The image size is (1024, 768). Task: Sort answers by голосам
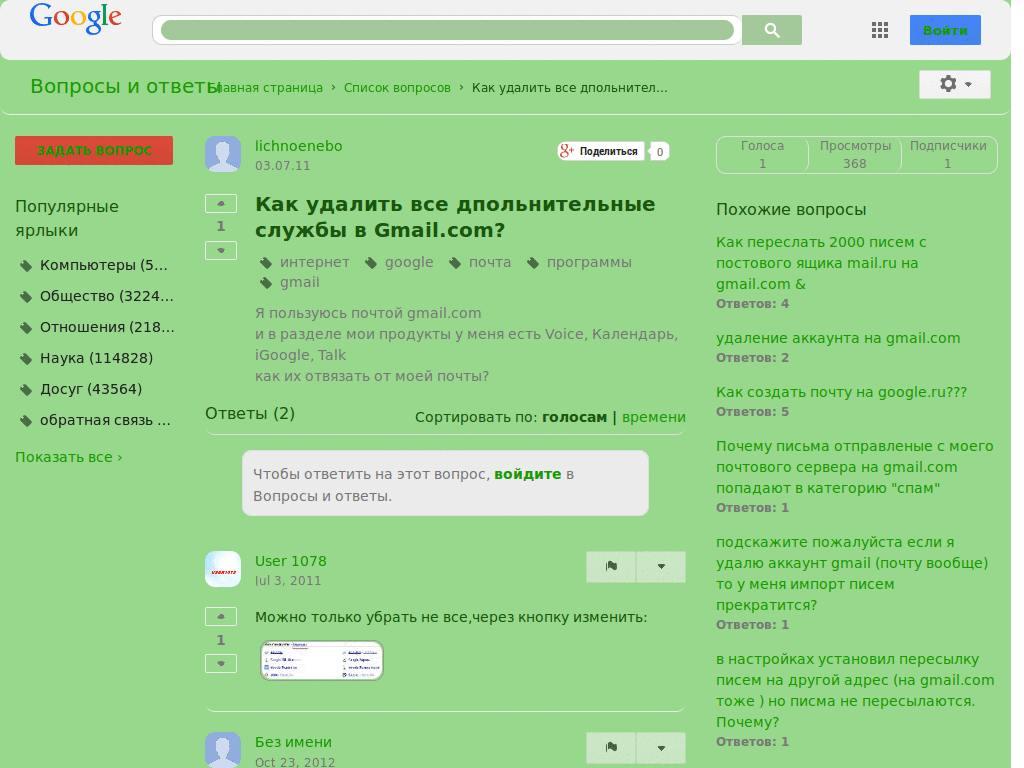(x=574, y=417)
